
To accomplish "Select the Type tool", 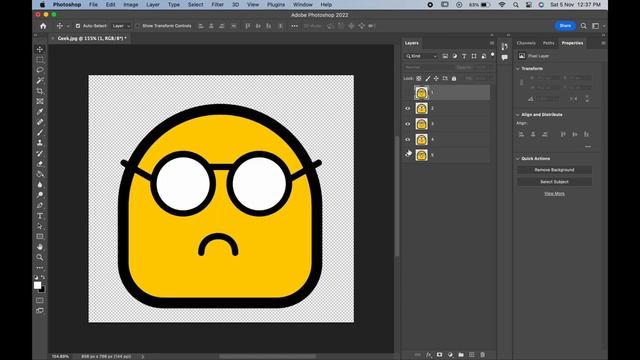I will click(40, 216).
